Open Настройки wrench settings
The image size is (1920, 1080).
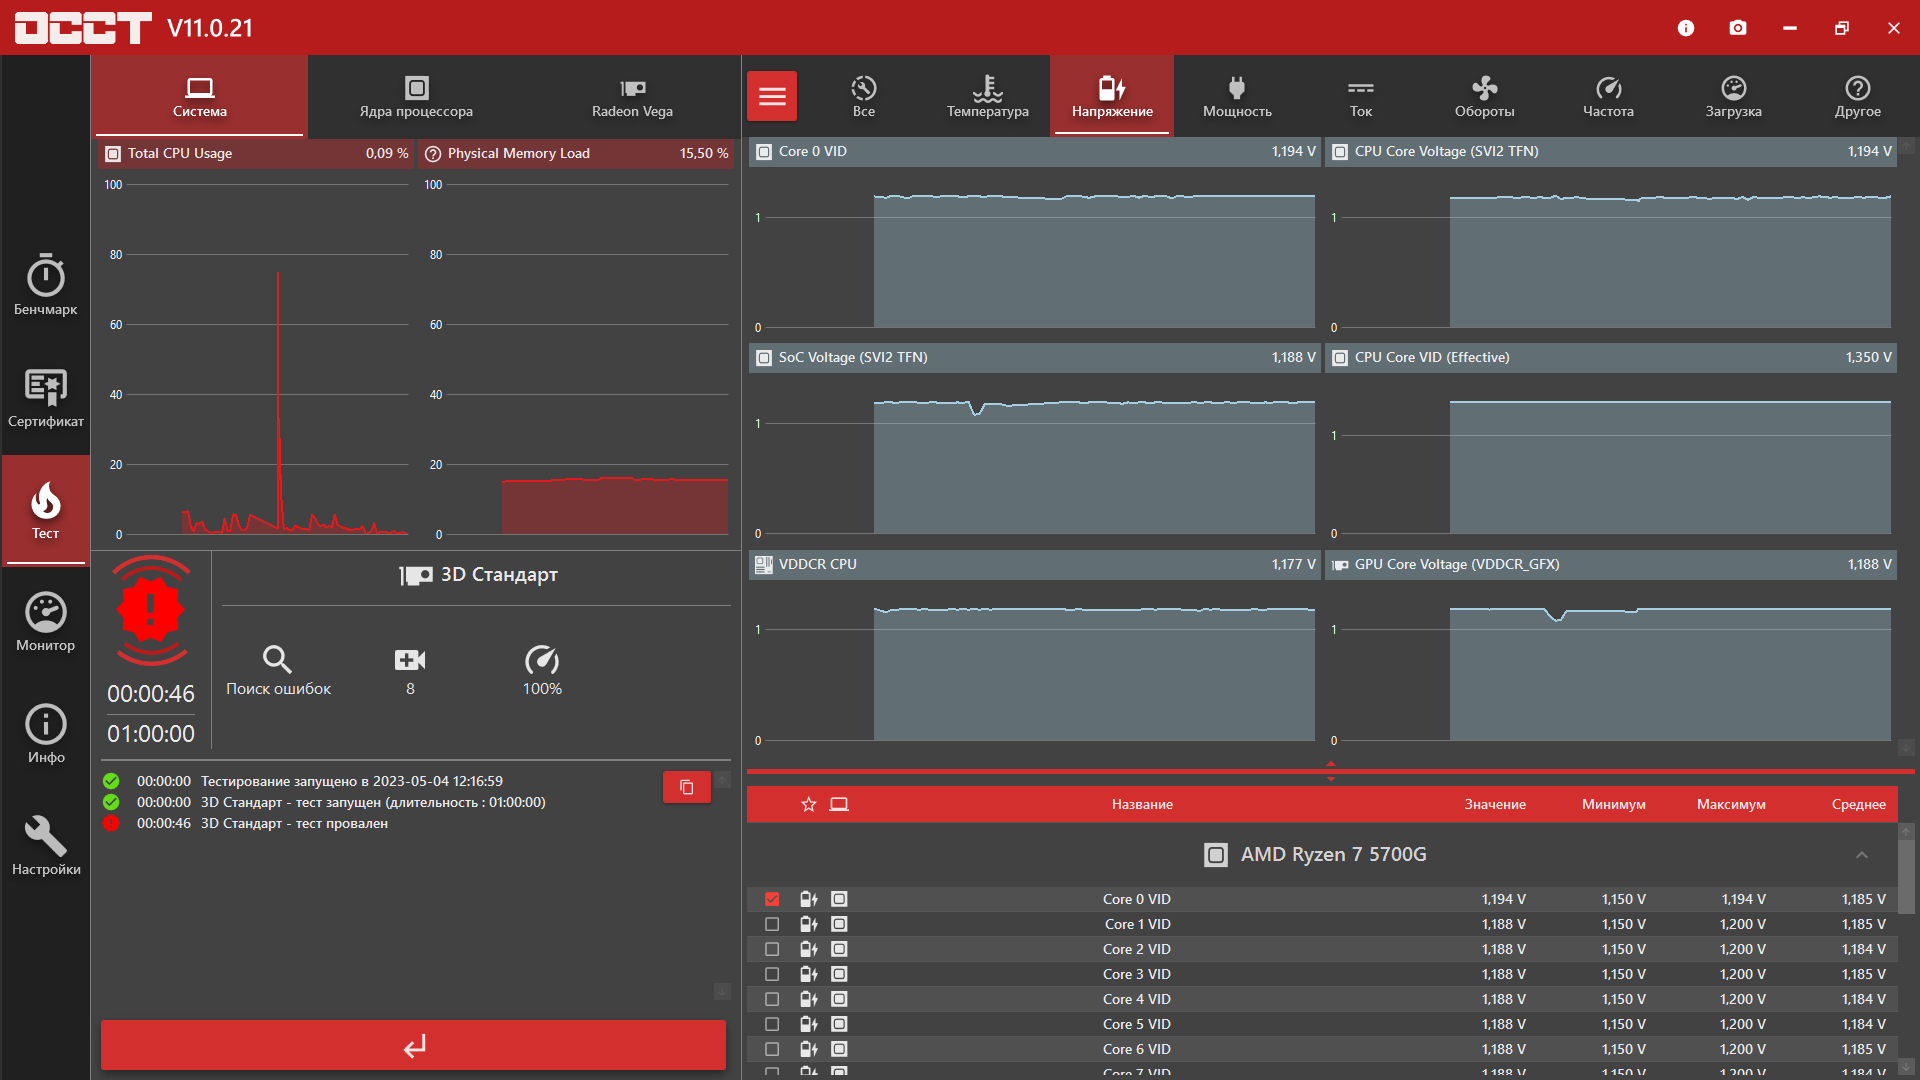pos(46,845)
